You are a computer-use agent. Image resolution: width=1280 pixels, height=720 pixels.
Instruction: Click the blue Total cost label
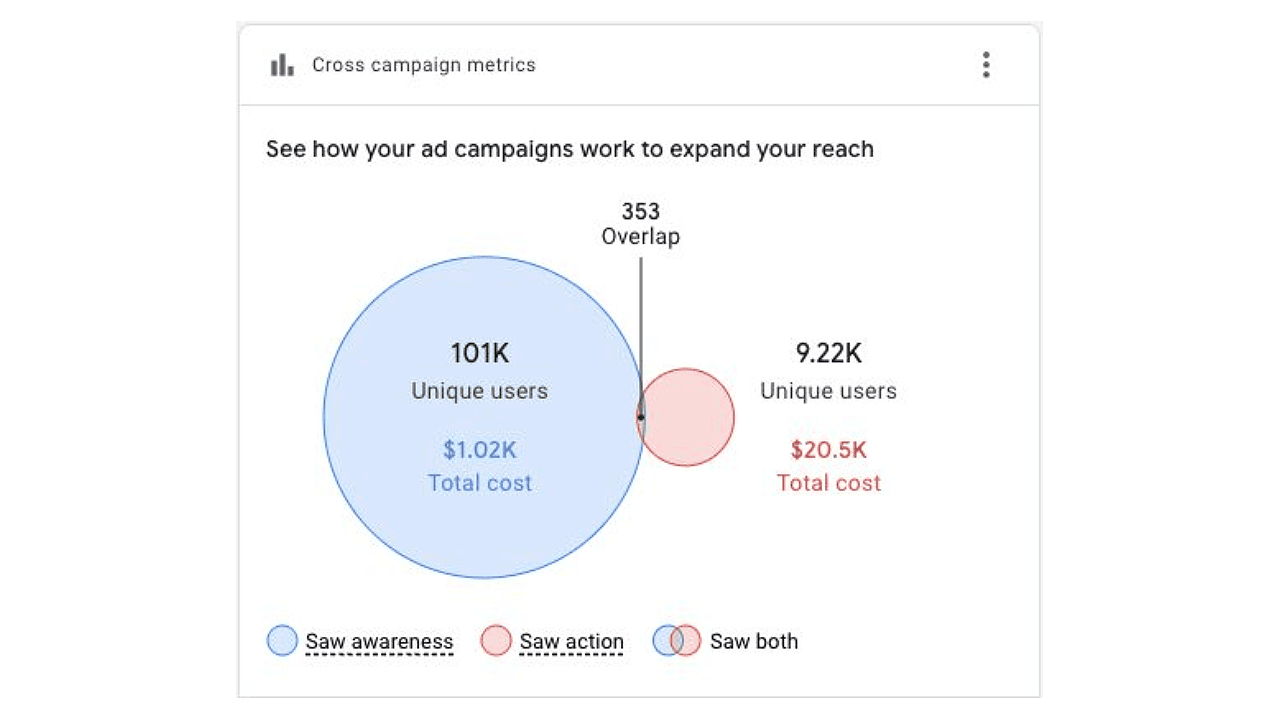pyautogui.click(x=480, y=483)
